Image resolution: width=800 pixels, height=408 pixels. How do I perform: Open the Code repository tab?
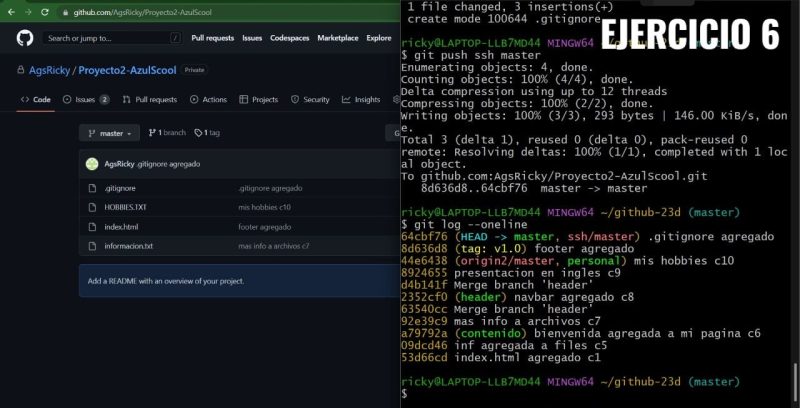tap(35, 100)
